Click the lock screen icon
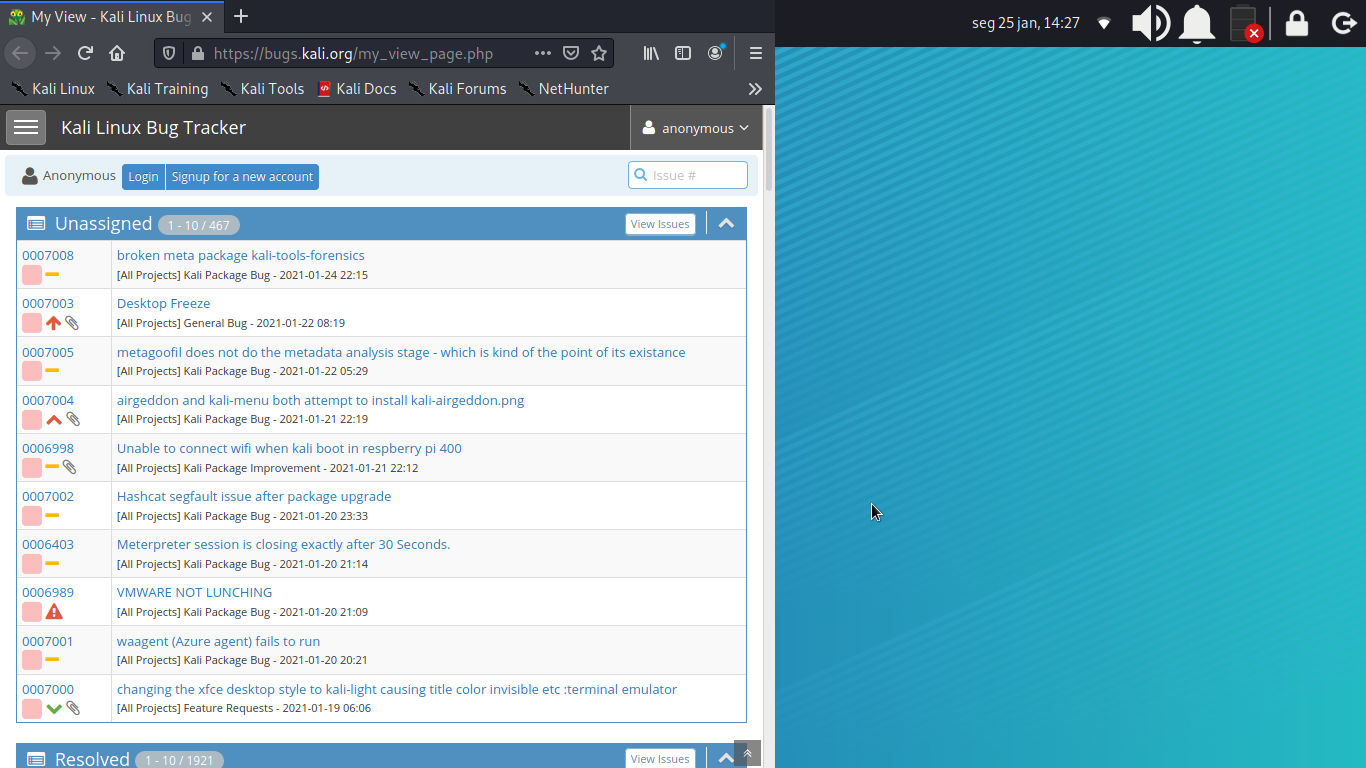Viewport: 1366px width, 768px height. pyautogui.click(x=1296, y=23)
